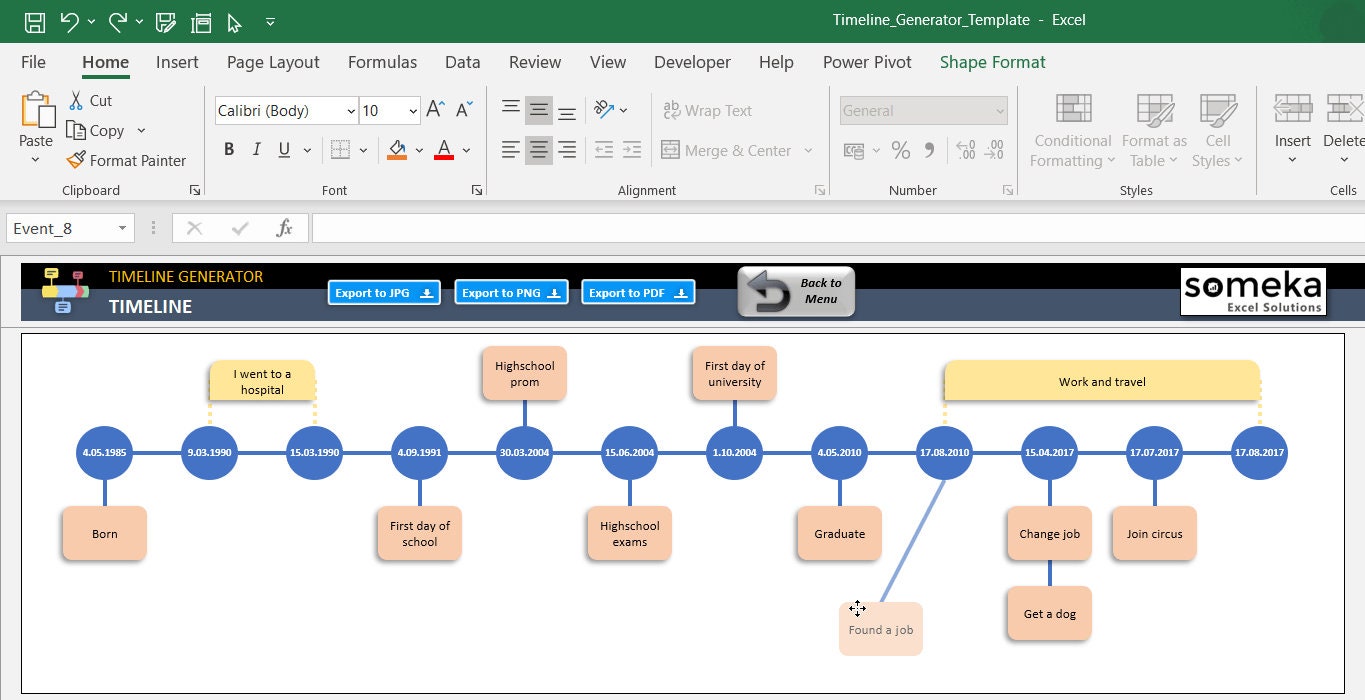Image resolution: width=1365 pixels, height=700 pixels.
Task: Click the Comma Style icon
Action: pyautogui.click(x=929, y=150)
